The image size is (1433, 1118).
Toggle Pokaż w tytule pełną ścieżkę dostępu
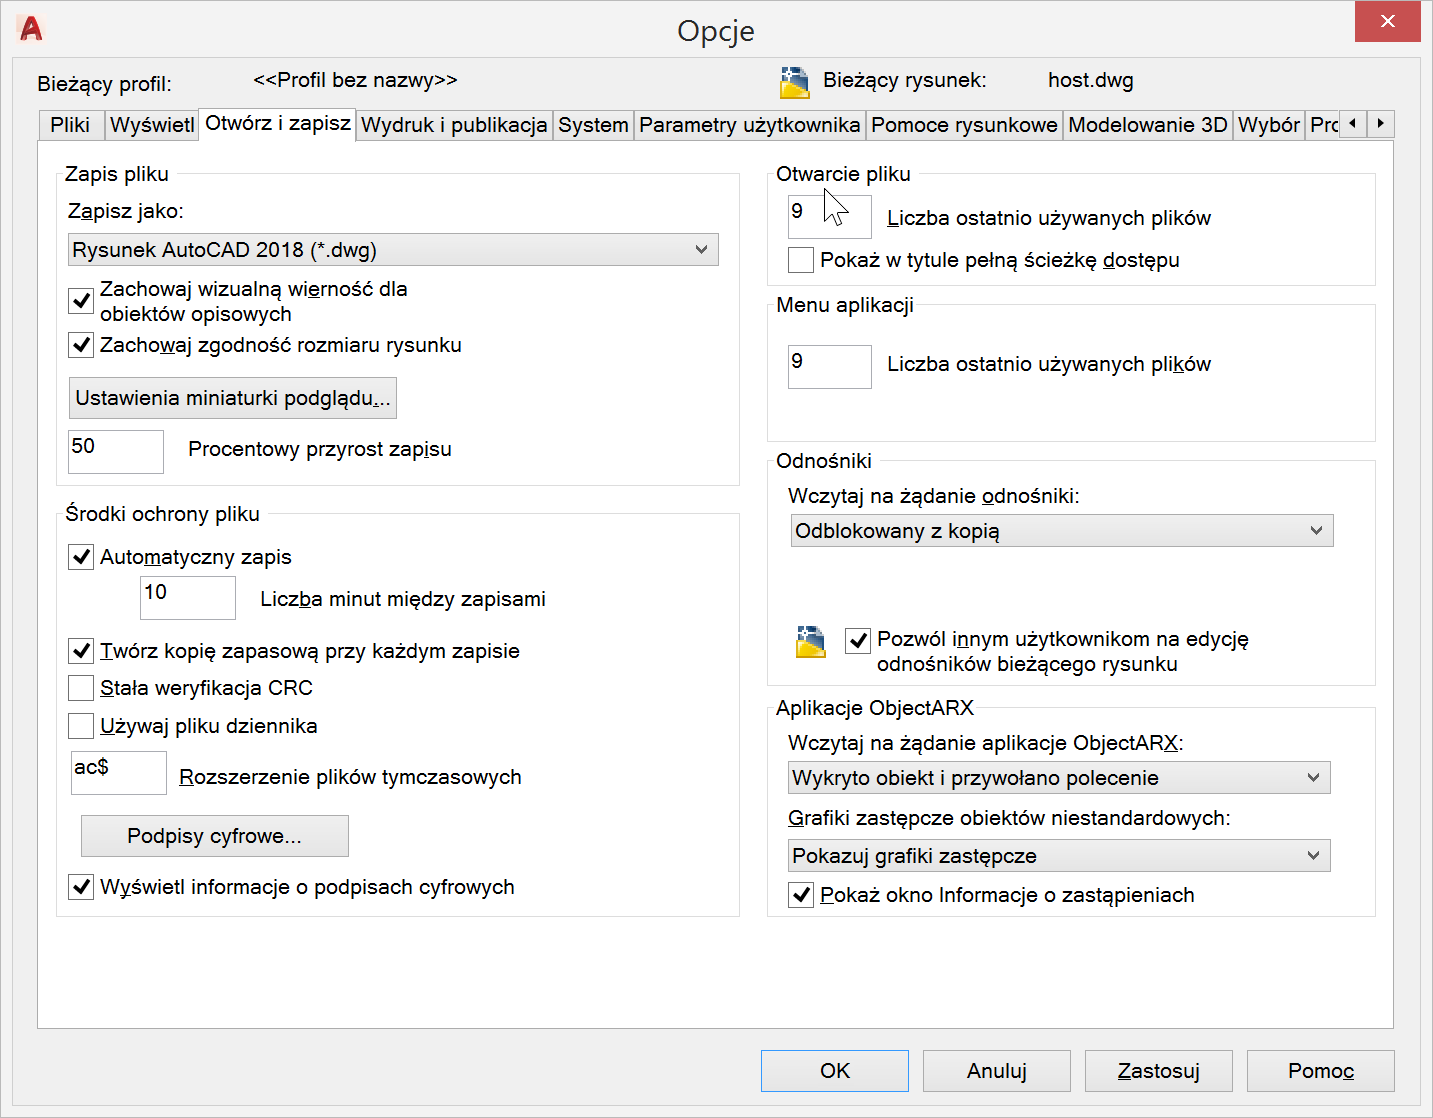[801, 260]
